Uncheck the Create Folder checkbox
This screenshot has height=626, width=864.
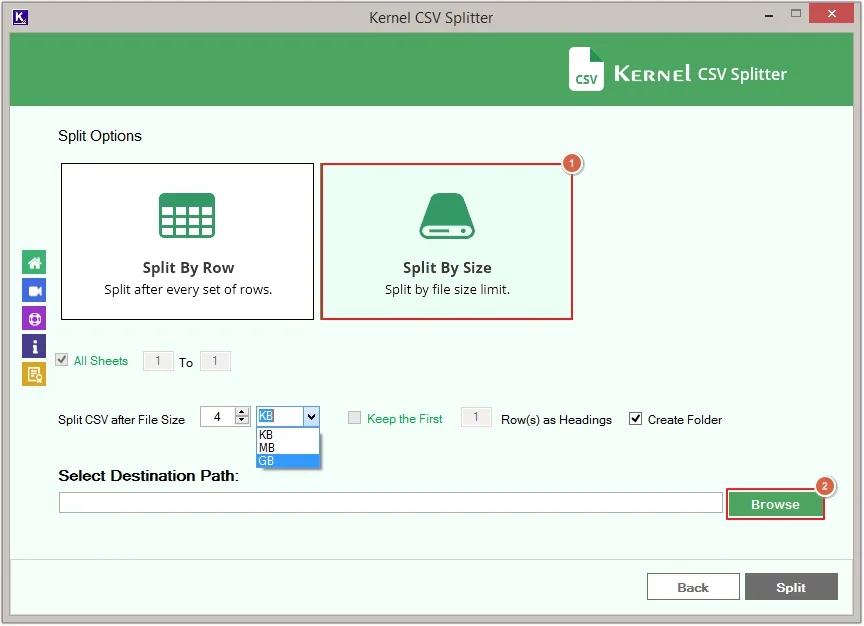(635, 419)
